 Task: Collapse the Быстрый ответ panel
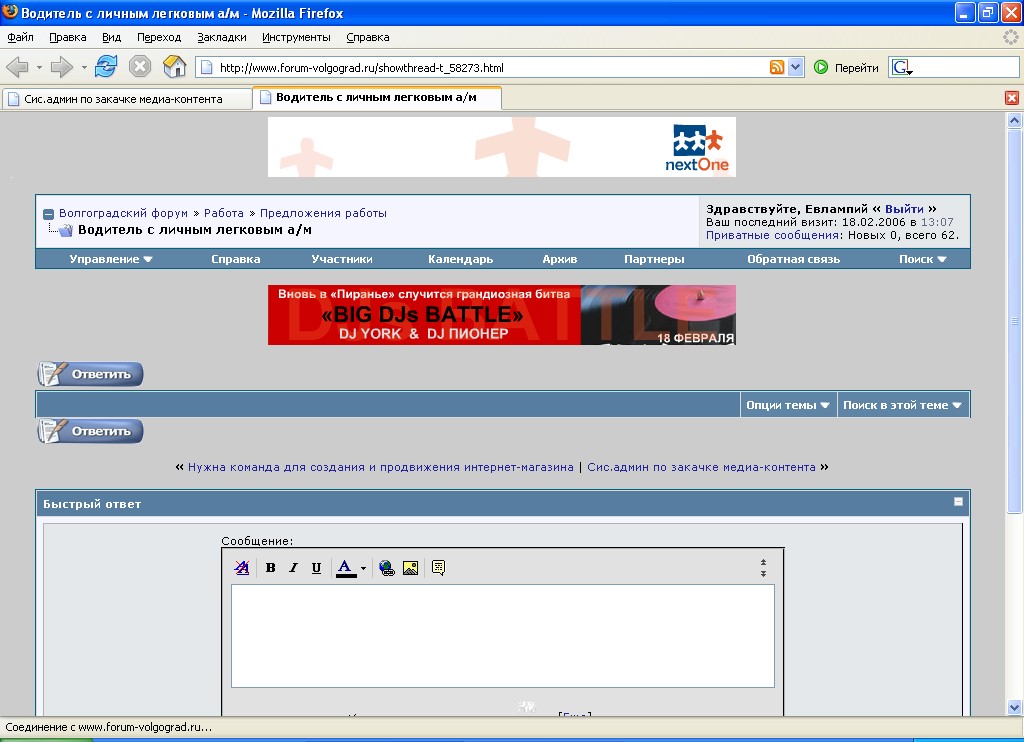pyautogui.click(x=958, y=502)
